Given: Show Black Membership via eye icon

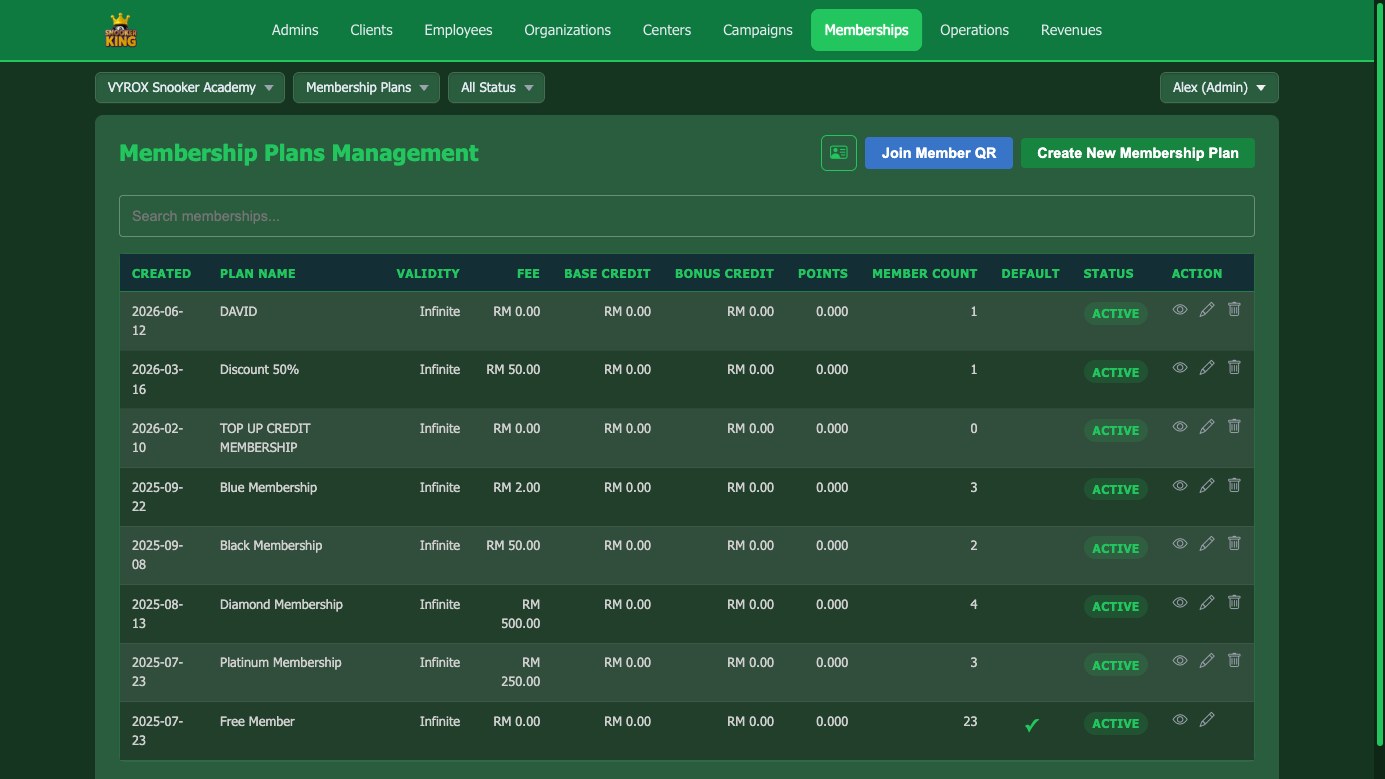Looking at the screenshot, I should click(1180, 544).
